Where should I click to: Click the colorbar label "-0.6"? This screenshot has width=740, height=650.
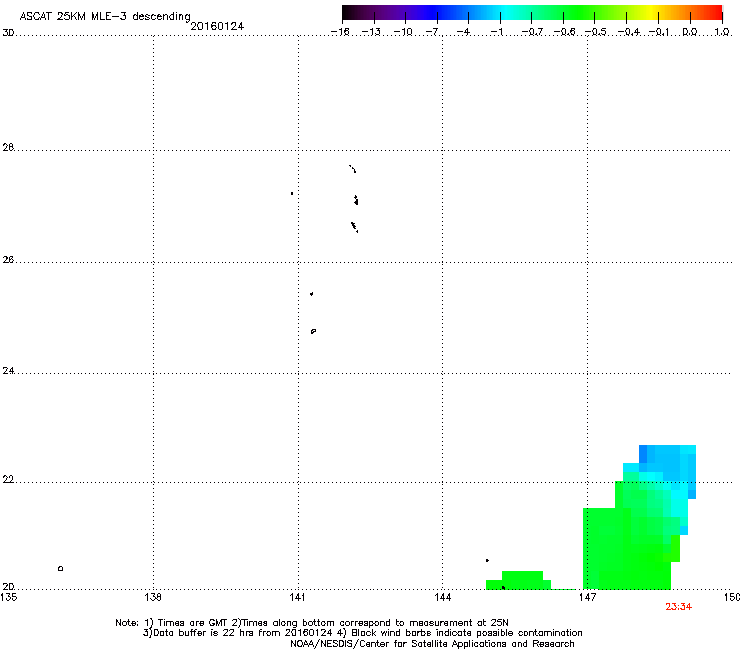564,32
